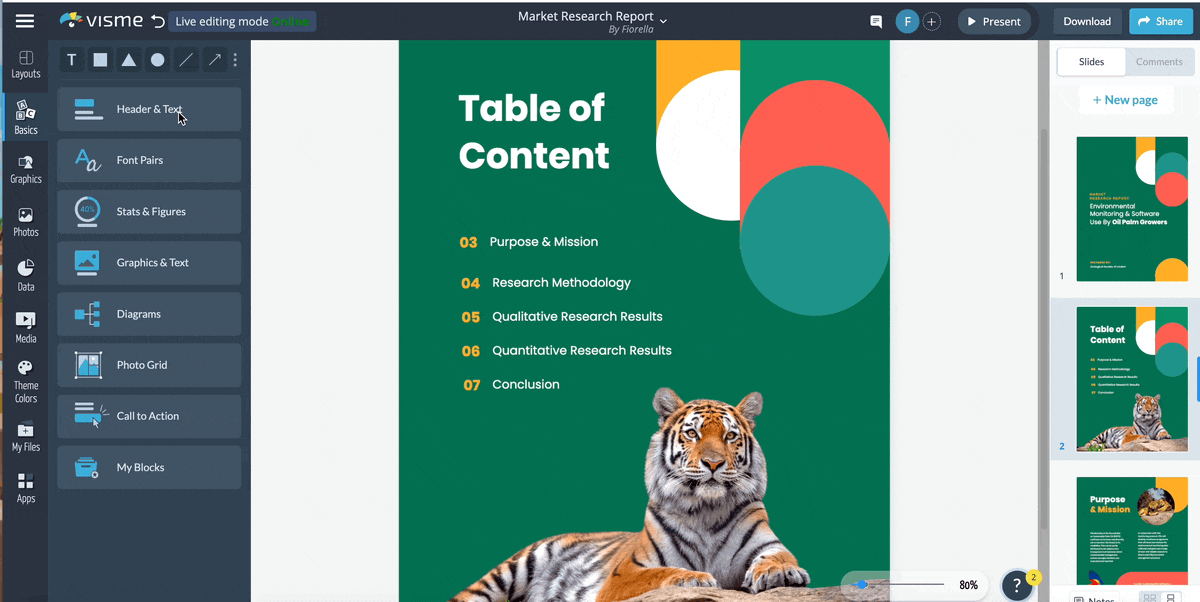Add a collaborator with the plus icon
The height and width of the screenshot is (602, 1200).
pyautogui.click(x=931, y=21)
